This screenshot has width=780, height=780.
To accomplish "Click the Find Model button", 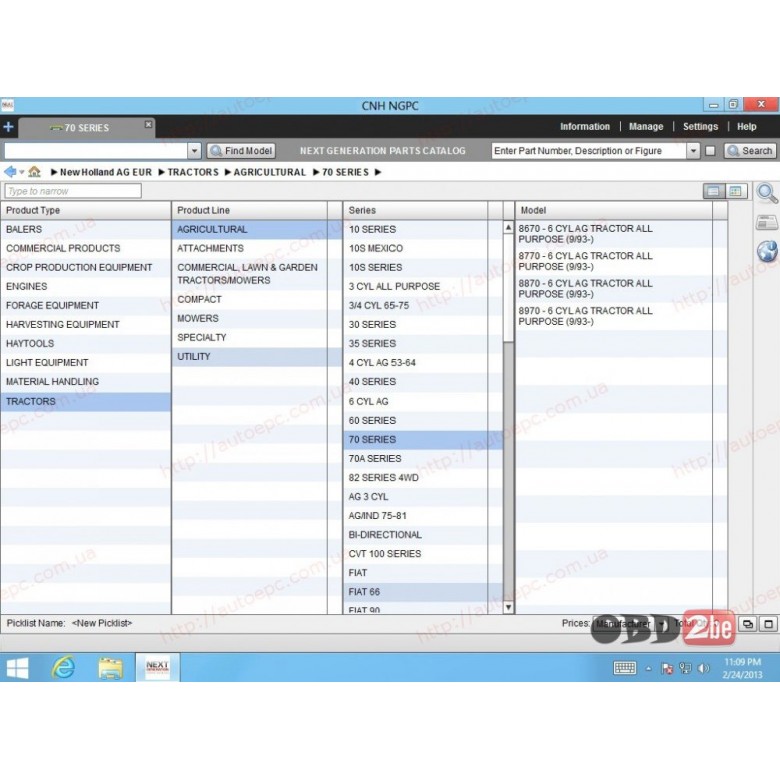I will pyautogui.click(x=241, y=151).
